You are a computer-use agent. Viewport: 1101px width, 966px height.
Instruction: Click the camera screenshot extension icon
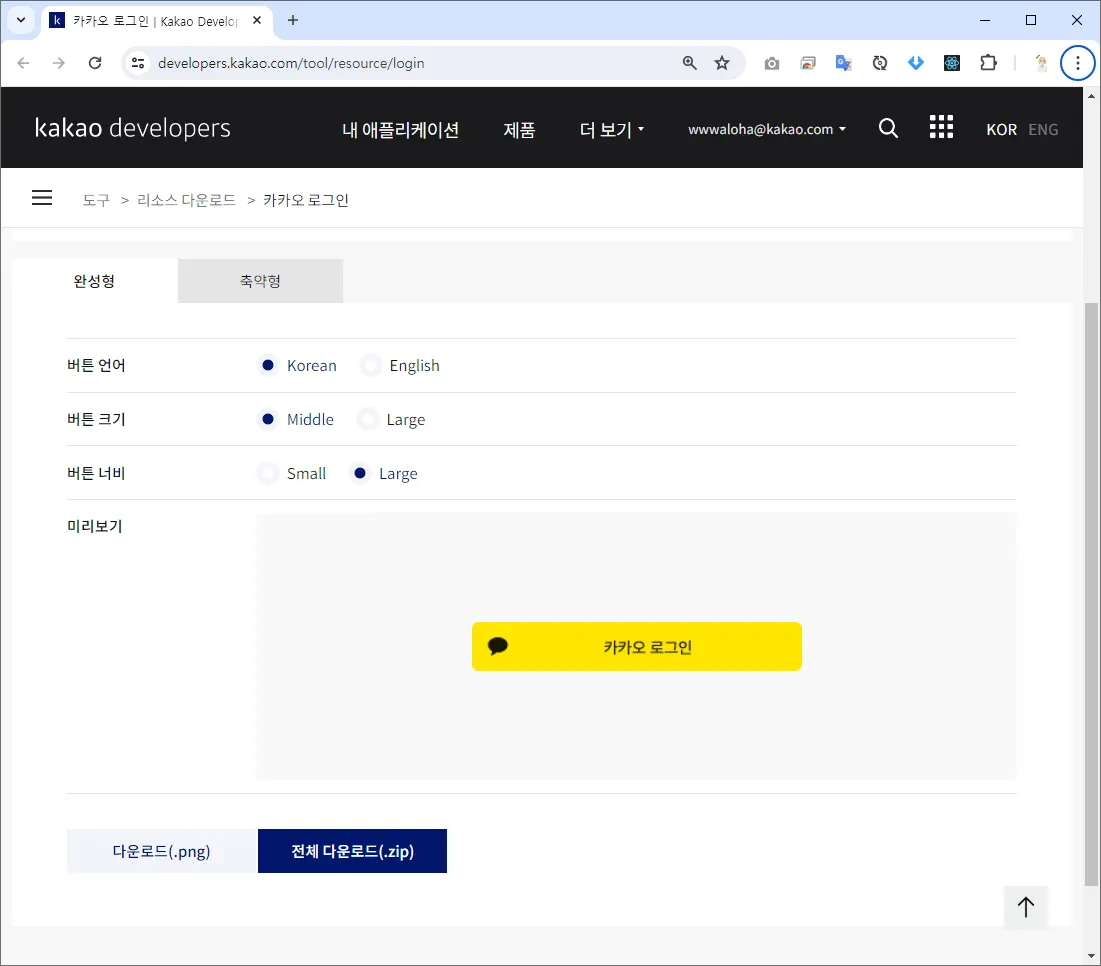click(772, 64)
